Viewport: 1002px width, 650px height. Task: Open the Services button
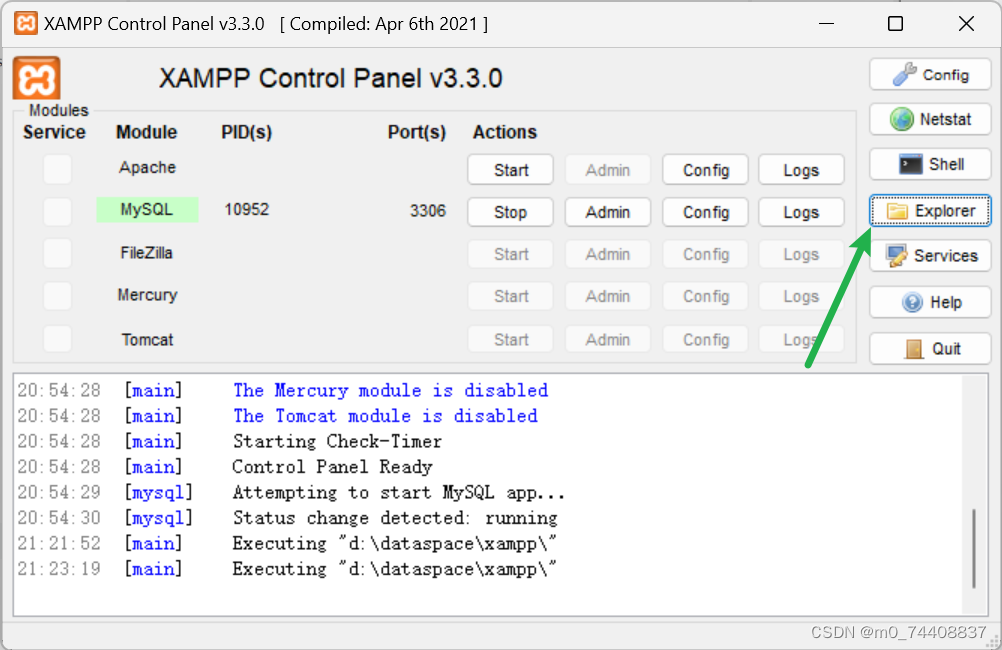[930, 256]
